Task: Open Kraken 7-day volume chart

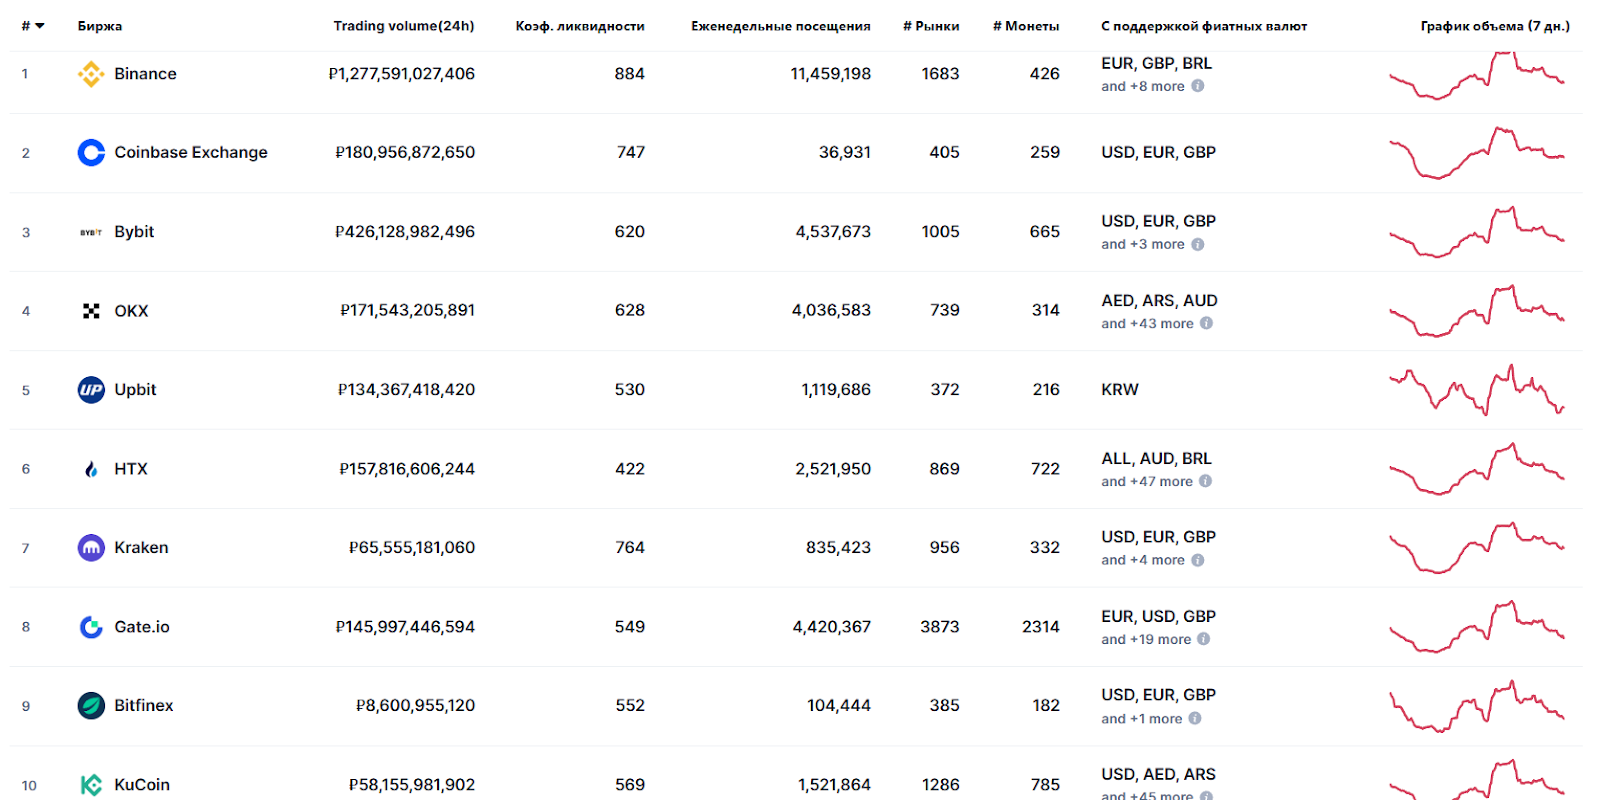Action: [x=1477, y=548]
